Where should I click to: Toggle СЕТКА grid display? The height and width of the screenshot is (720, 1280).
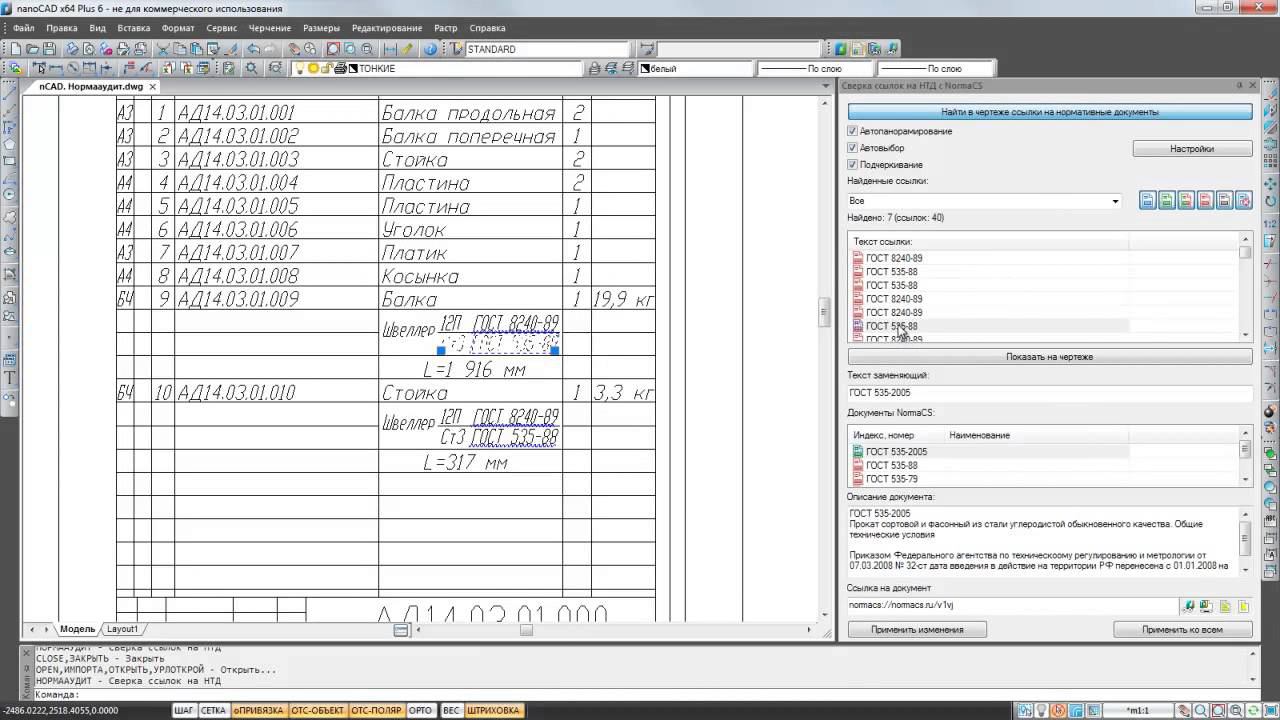coord(214,711)
